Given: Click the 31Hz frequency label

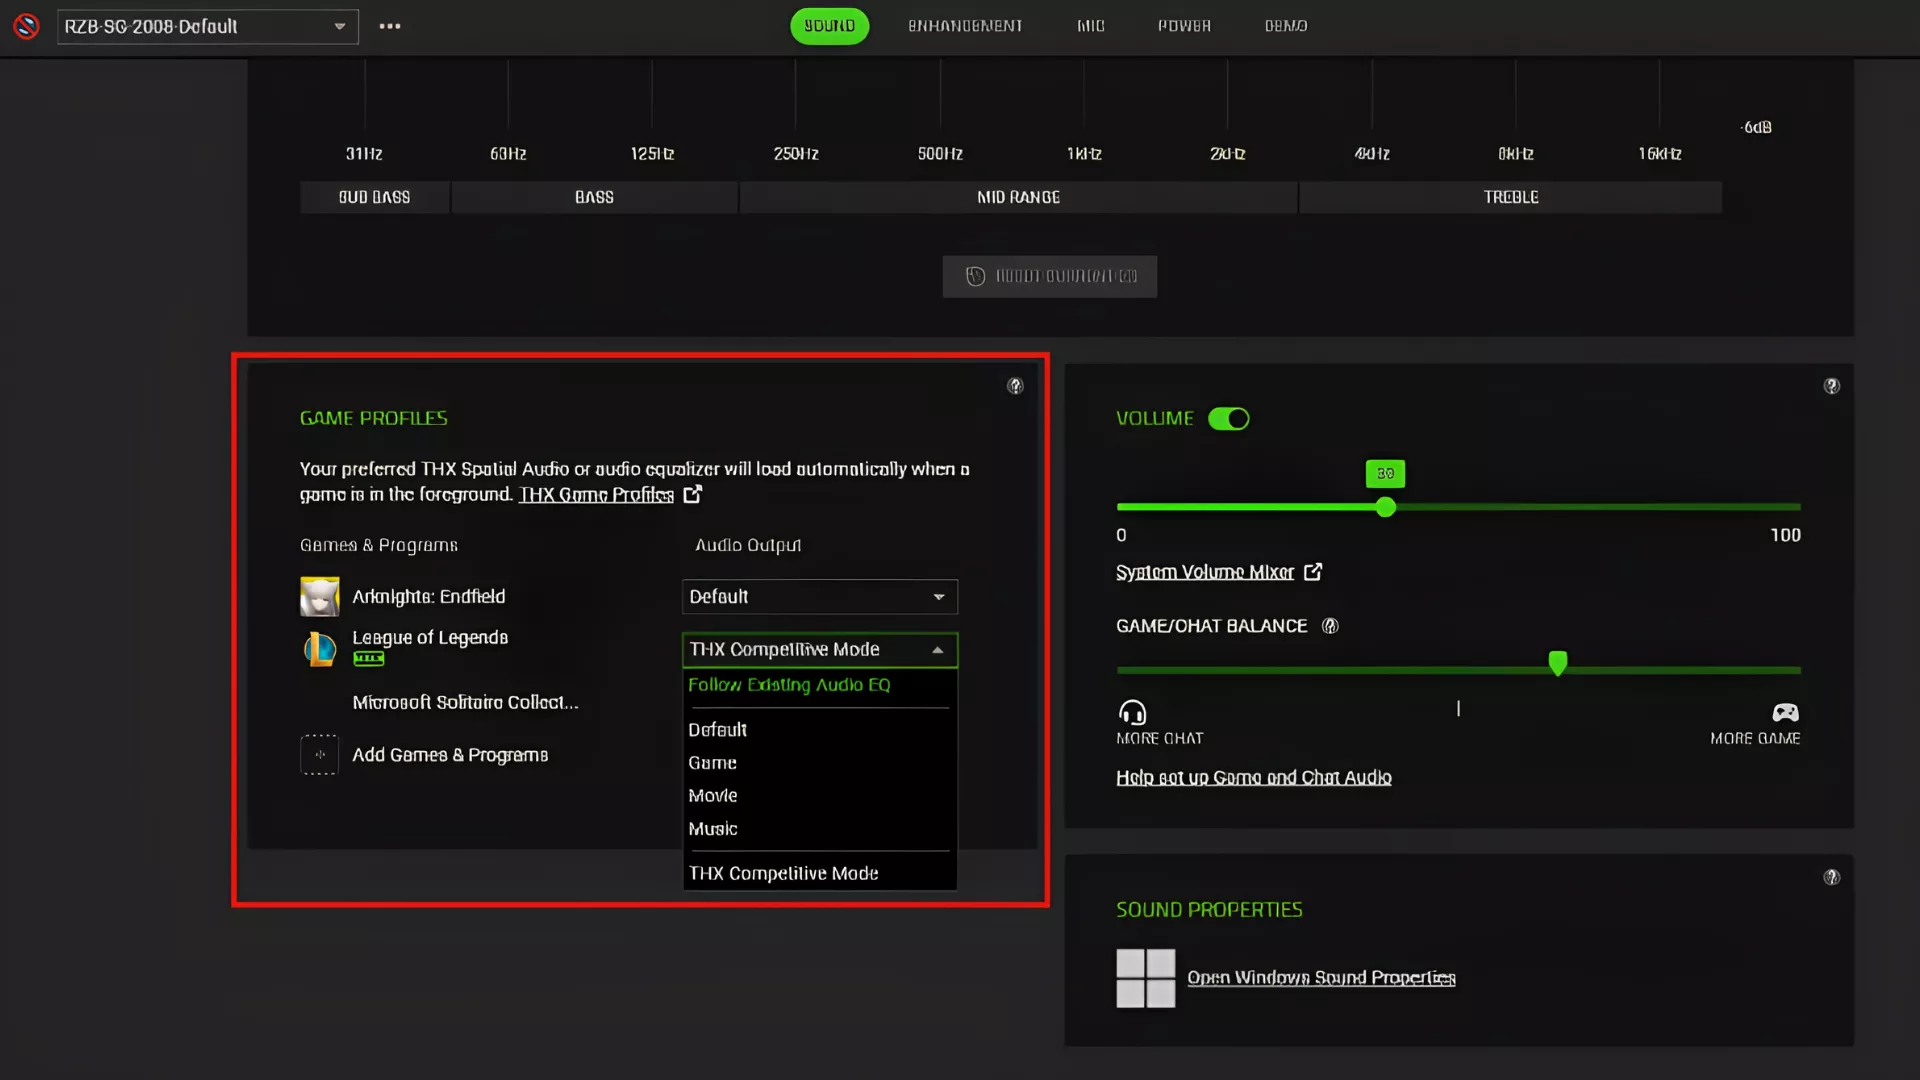Looking at the screenshot, I should (364, 154).
